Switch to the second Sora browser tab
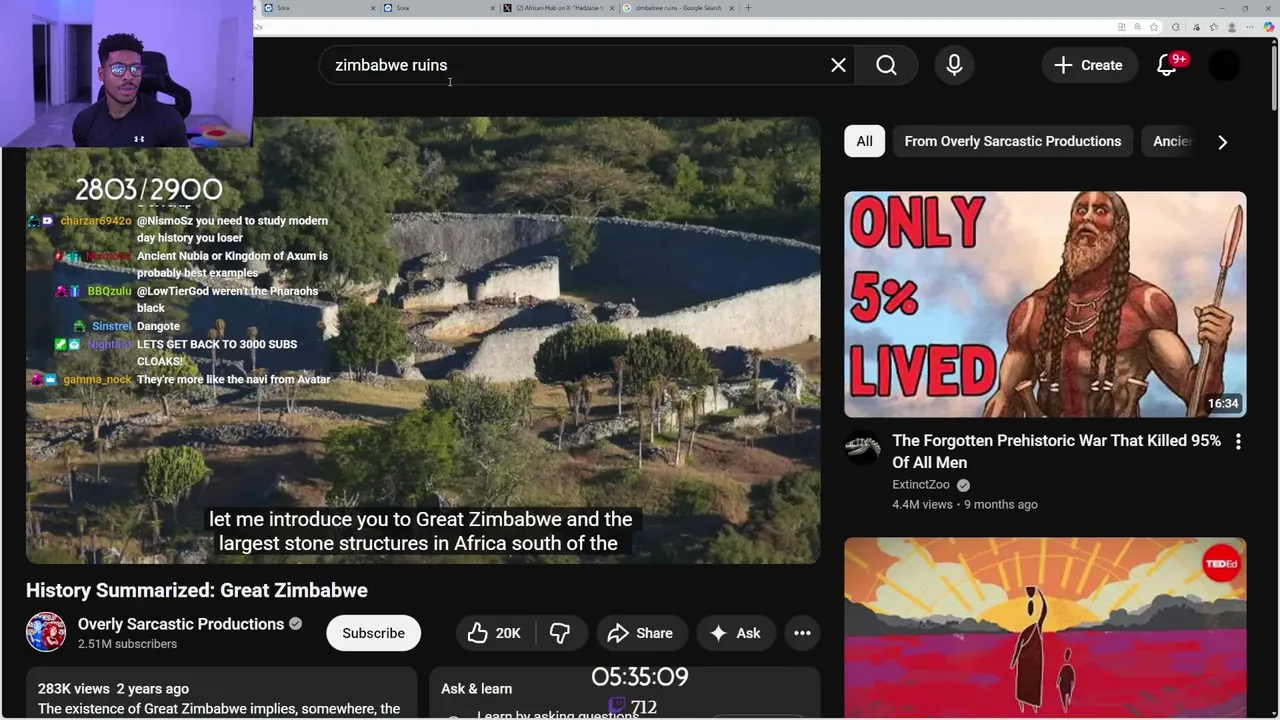This screenshot has width=1280, height=720. point(438,8)
